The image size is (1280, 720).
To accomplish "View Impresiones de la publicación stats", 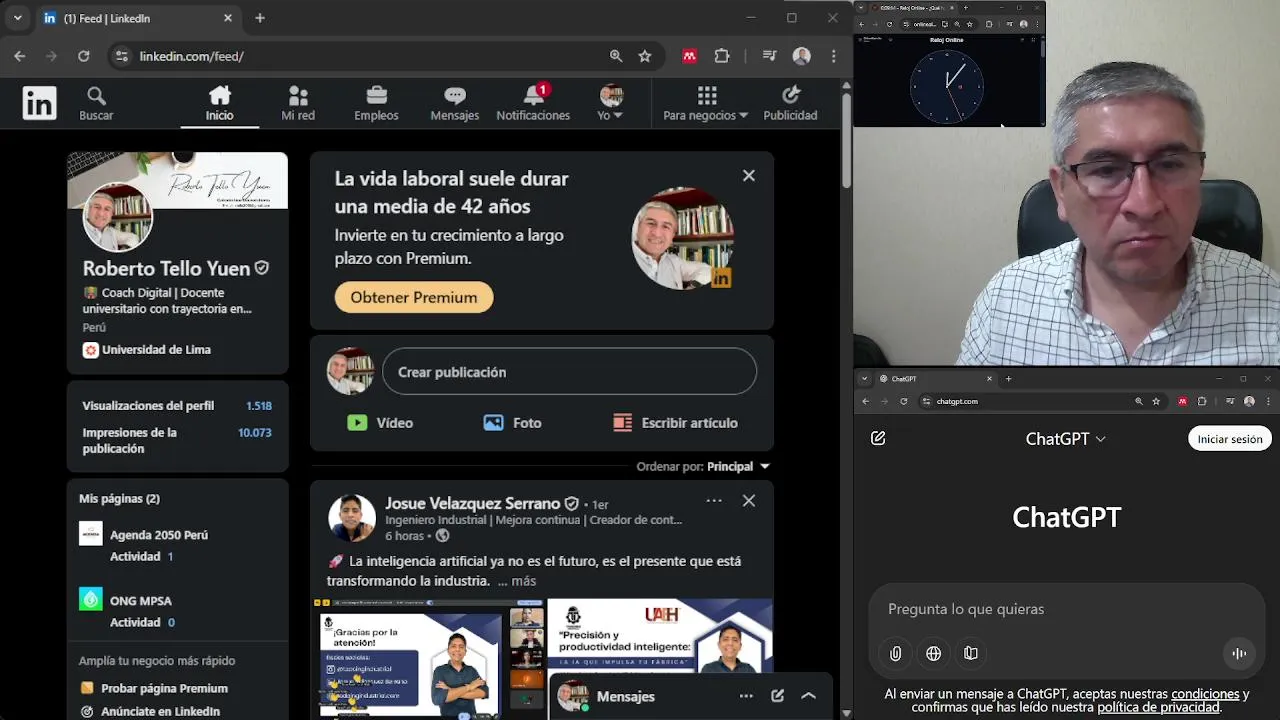I will (177, 440).
